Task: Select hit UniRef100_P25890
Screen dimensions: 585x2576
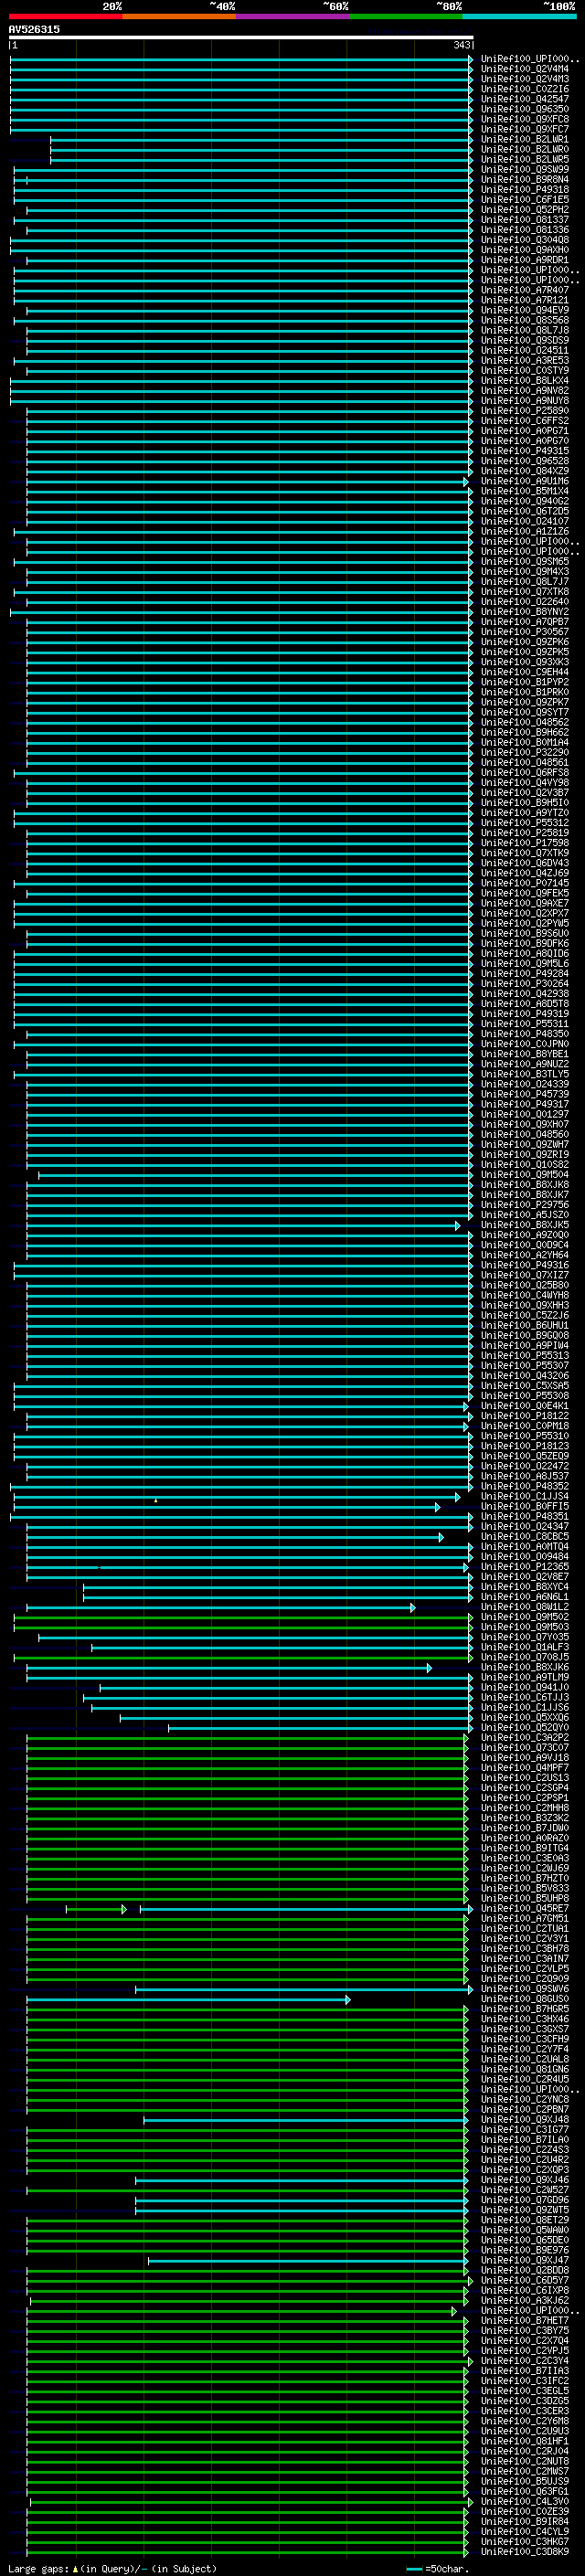Action: 525,411
